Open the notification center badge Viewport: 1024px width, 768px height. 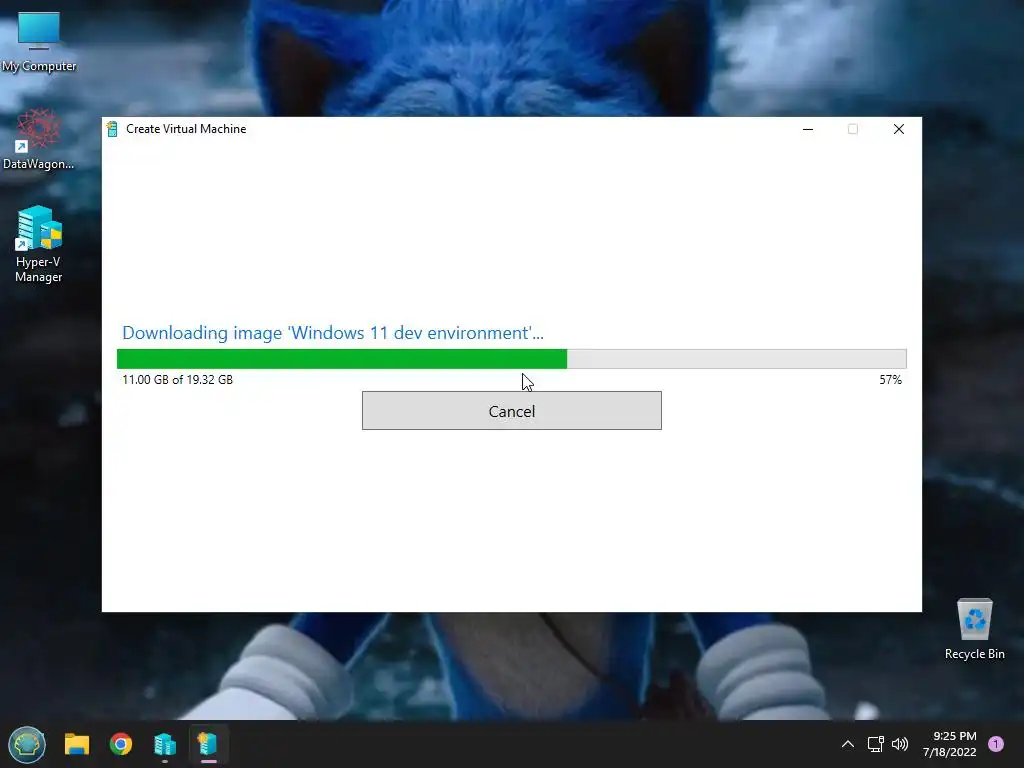[x=996, y=744]
